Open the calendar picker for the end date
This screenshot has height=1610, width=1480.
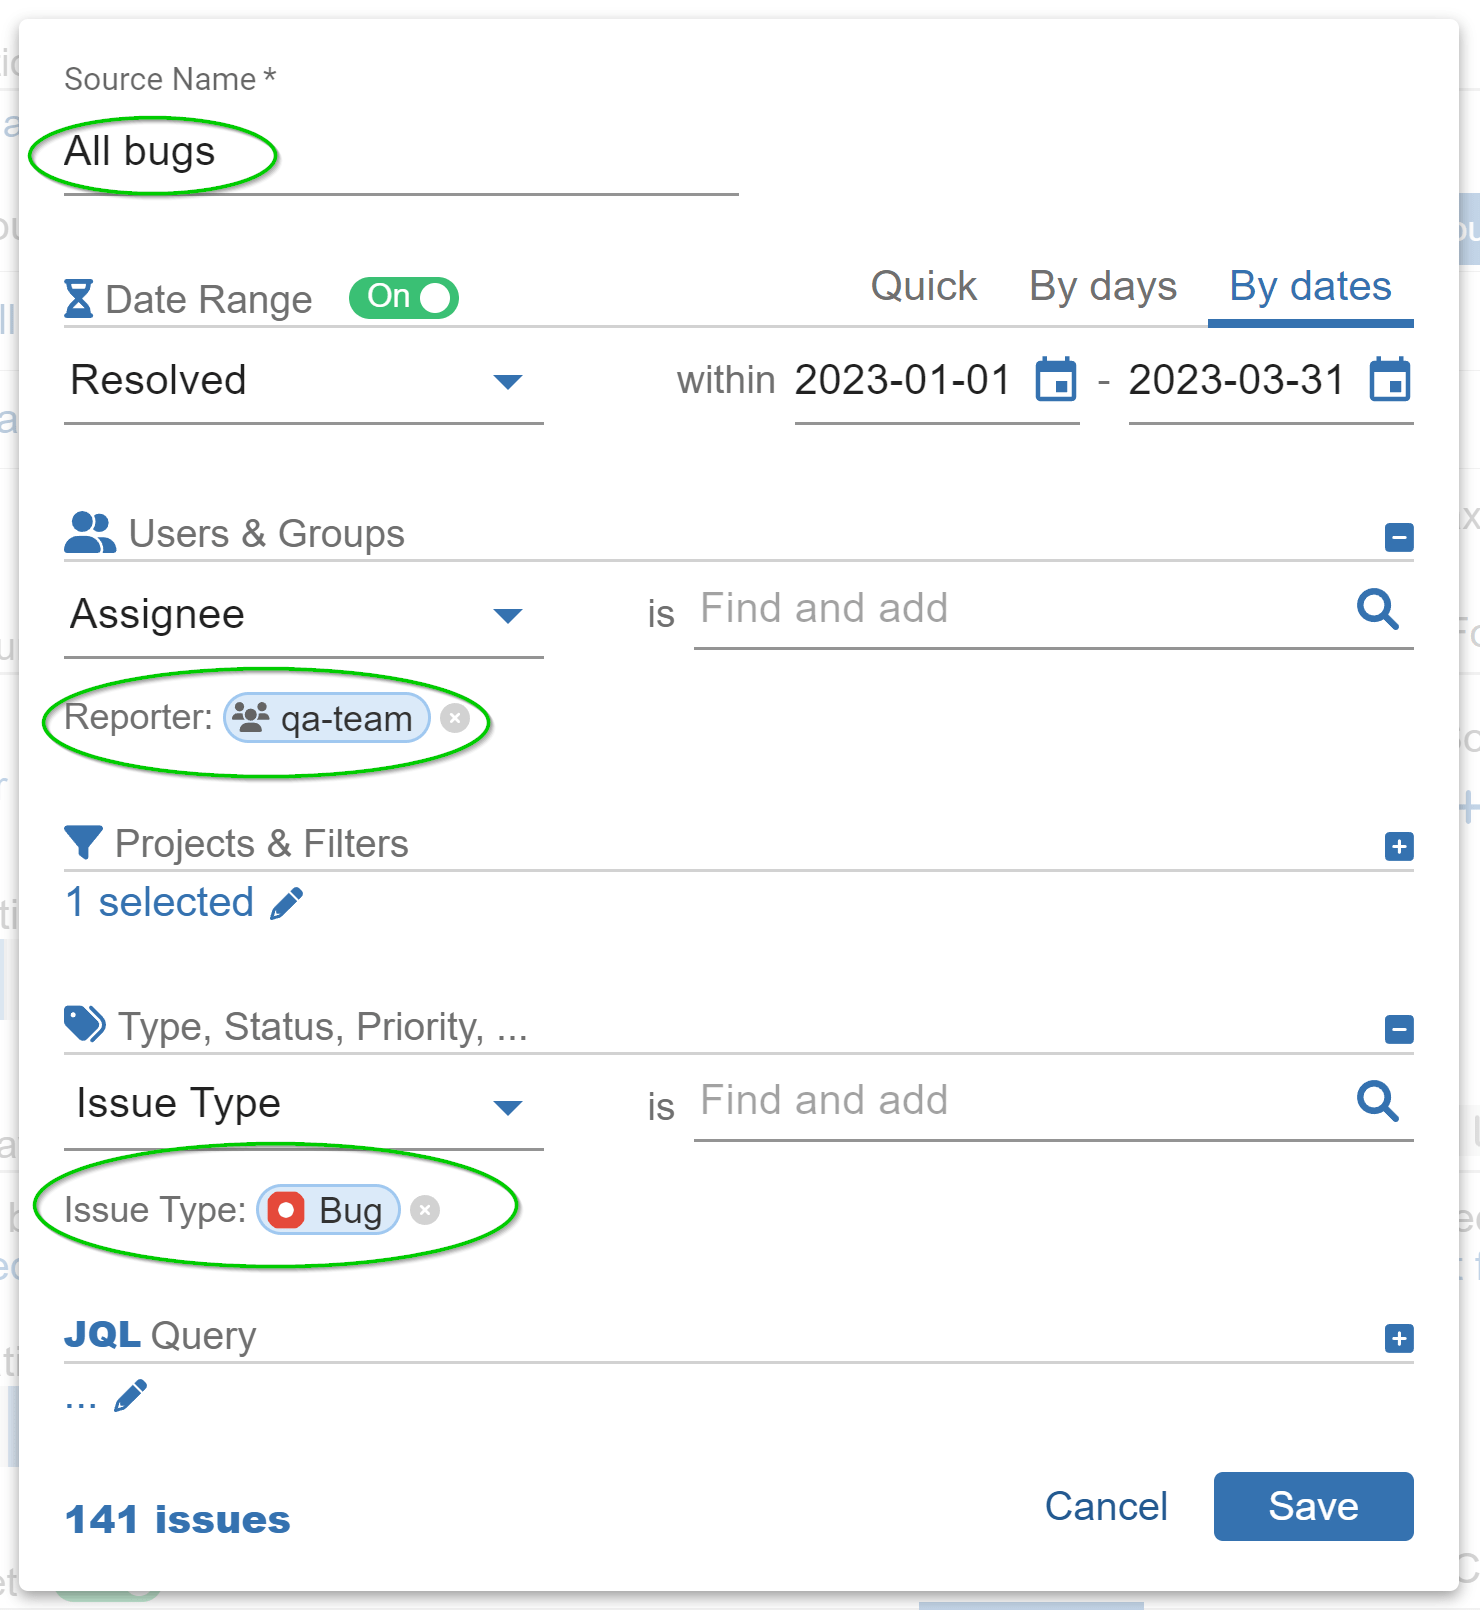[x=1389, y=380]
